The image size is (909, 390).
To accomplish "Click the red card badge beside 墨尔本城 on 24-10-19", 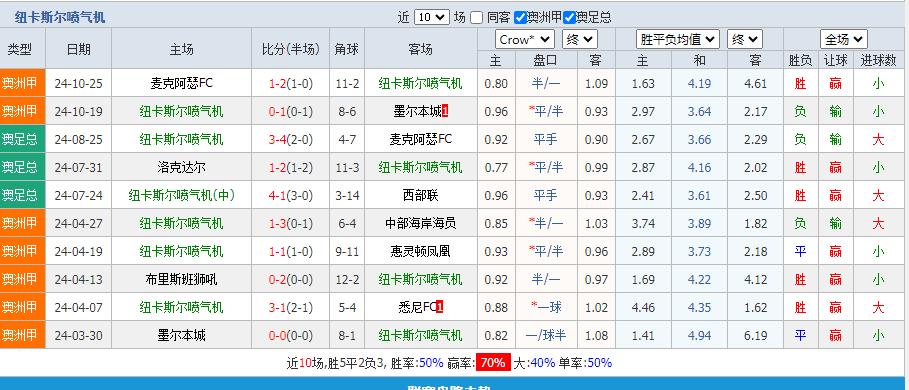I will [445, 111].
